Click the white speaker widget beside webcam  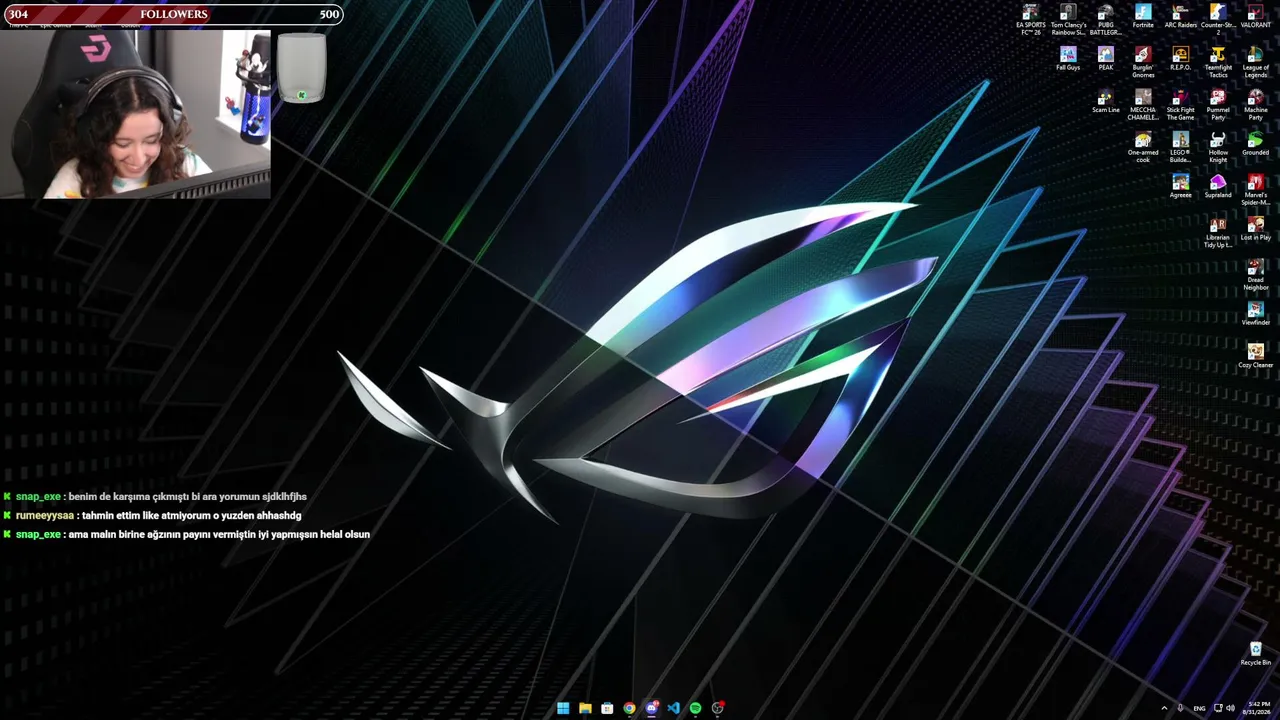[301, 68]
